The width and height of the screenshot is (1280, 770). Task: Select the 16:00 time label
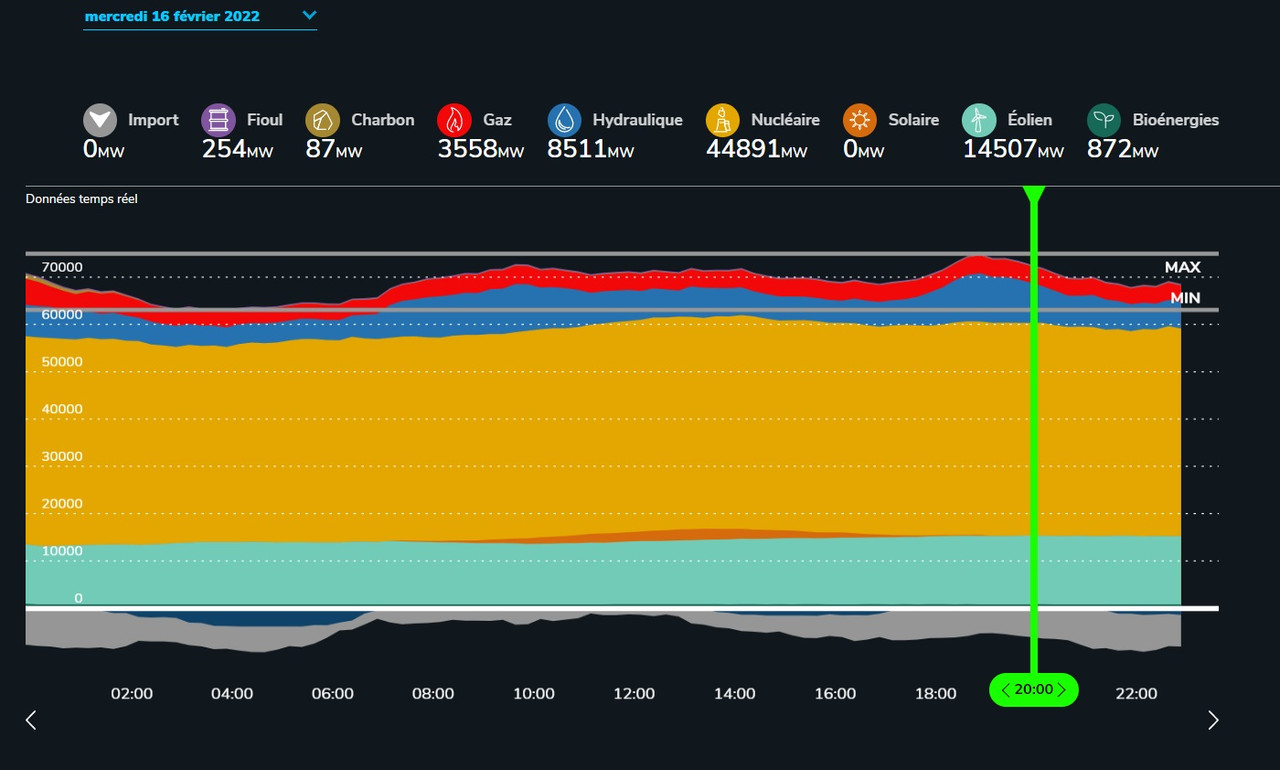(x=835, y=693)
